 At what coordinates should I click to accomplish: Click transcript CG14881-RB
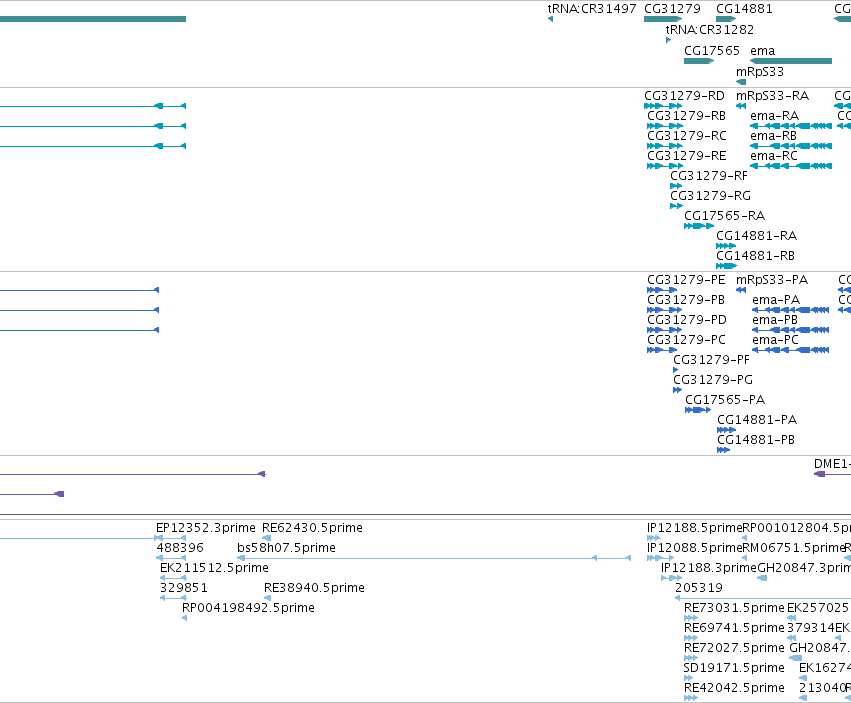(726, 266)
